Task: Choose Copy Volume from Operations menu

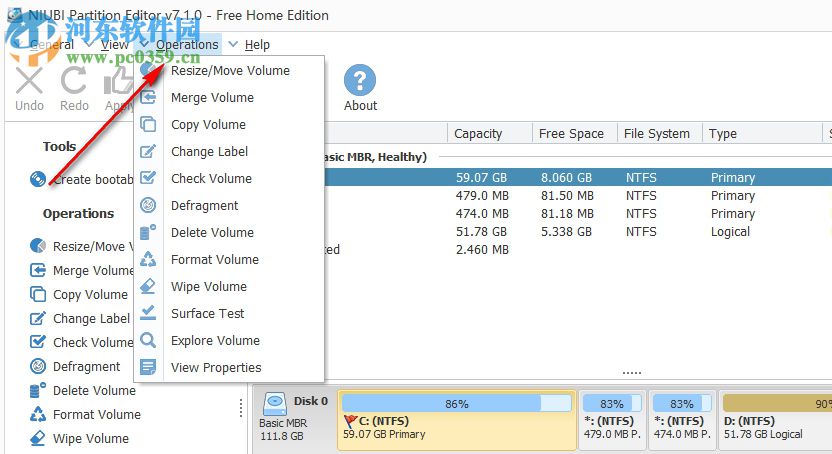Action: [x=208, y=125]
